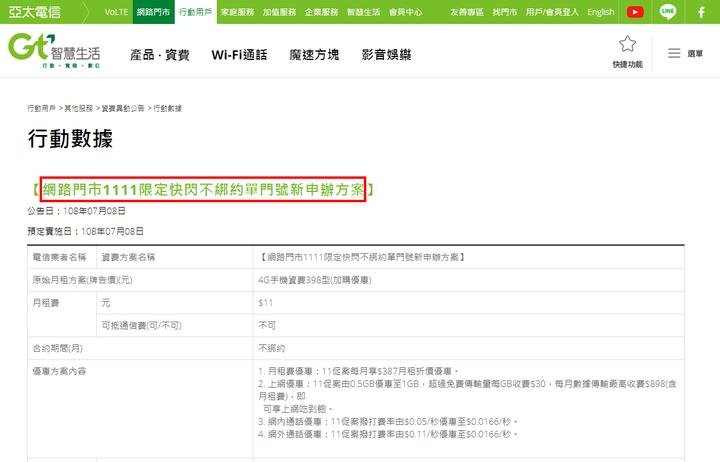Screen dimensions: 720x462
Task: Open the 魔速方塊 navigation item
Action: click(x=314, y=55)
